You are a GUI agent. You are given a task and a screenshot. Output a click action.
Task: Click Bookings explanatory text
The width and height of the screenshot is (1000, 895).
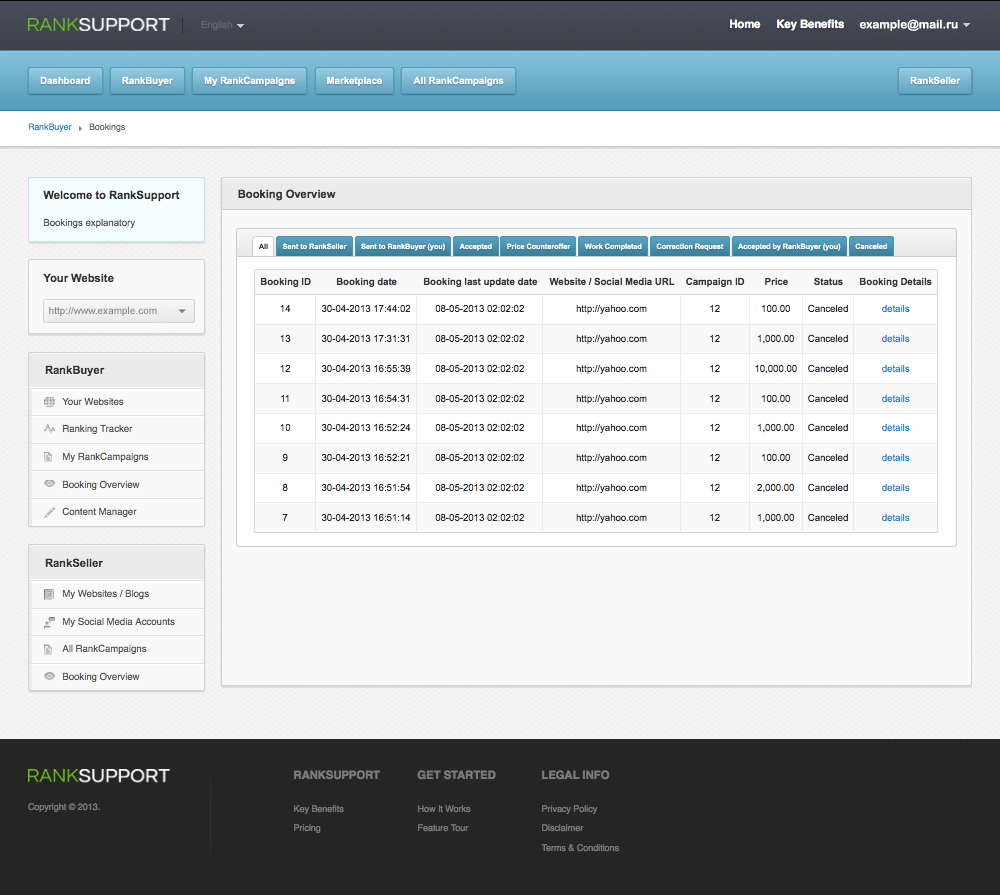coord(89,223)
